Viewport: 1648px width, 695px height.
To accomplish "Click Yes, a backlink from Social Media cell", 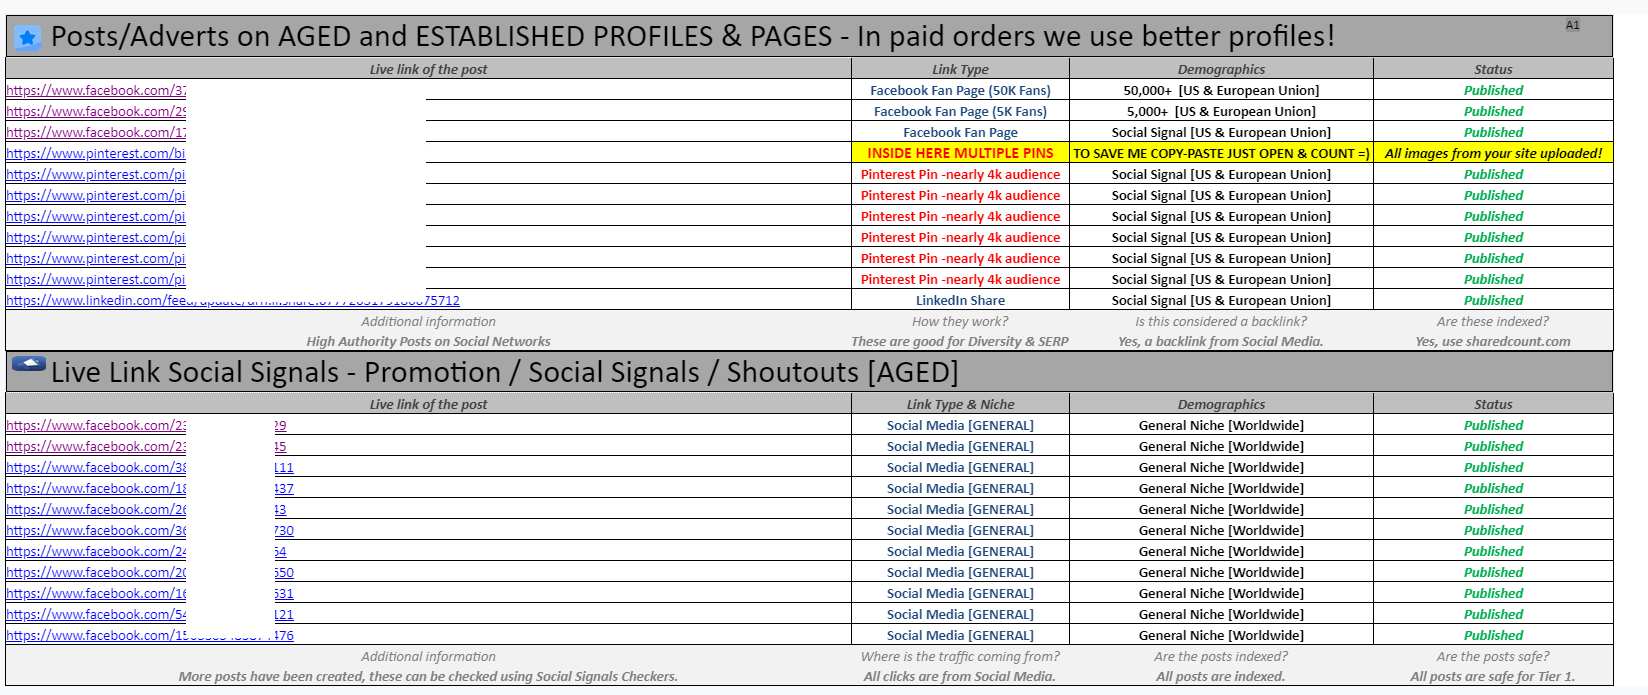I will coord(1221,341).
